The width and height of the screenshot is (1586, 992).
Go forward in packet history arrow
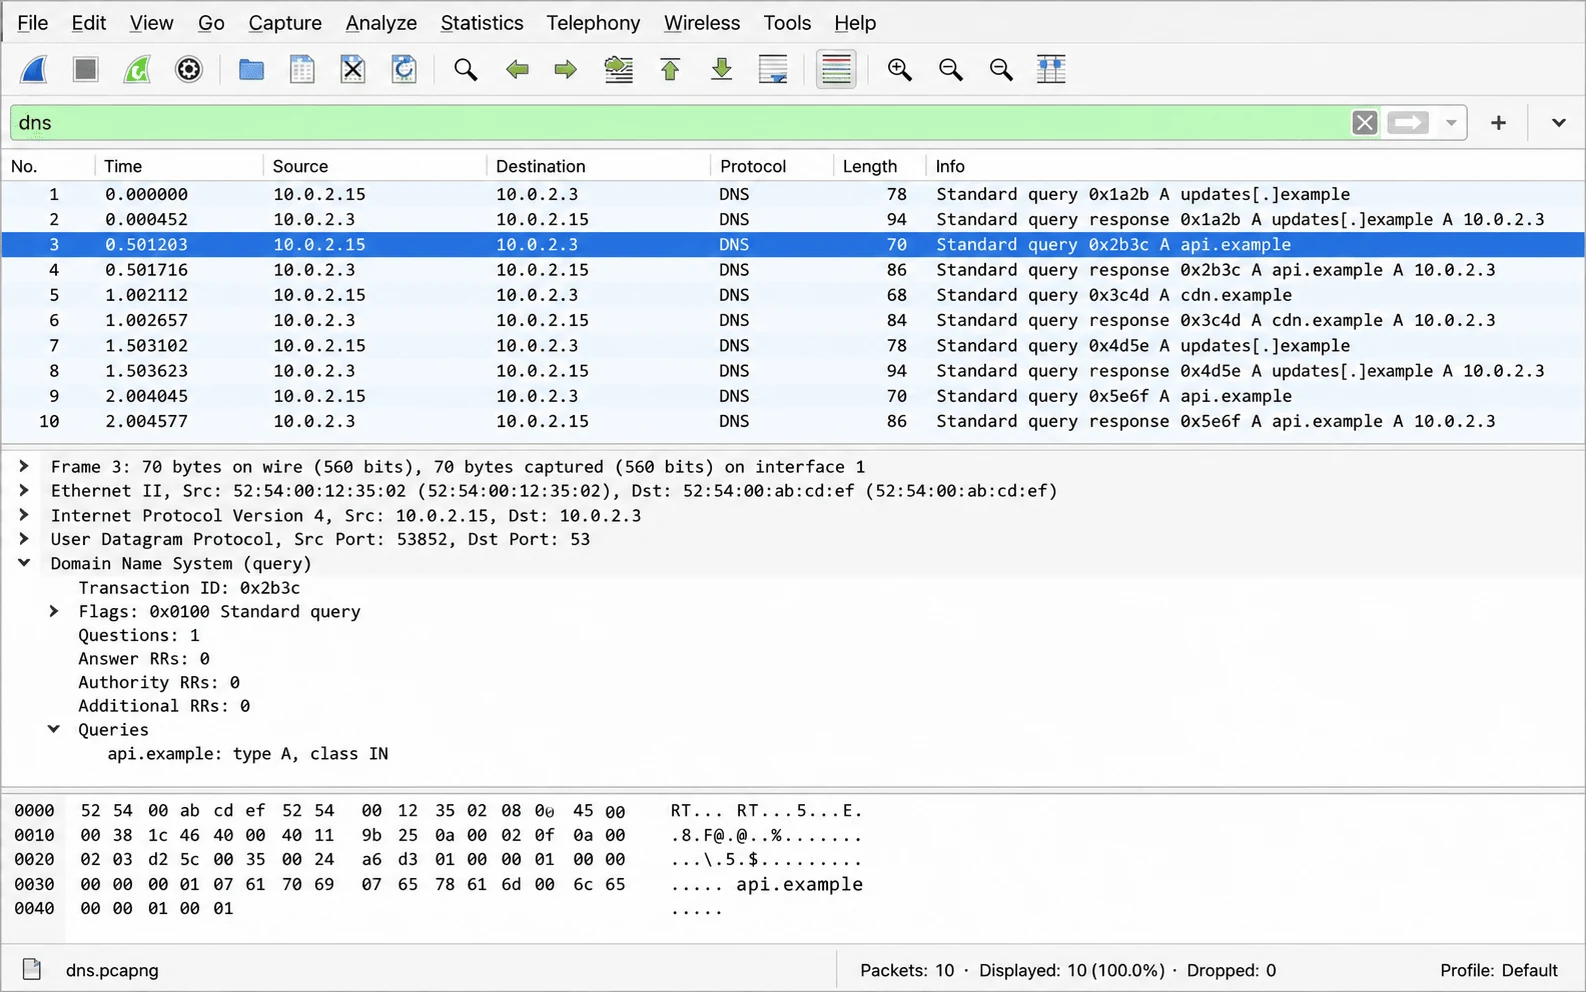click(x=566, y=70)
